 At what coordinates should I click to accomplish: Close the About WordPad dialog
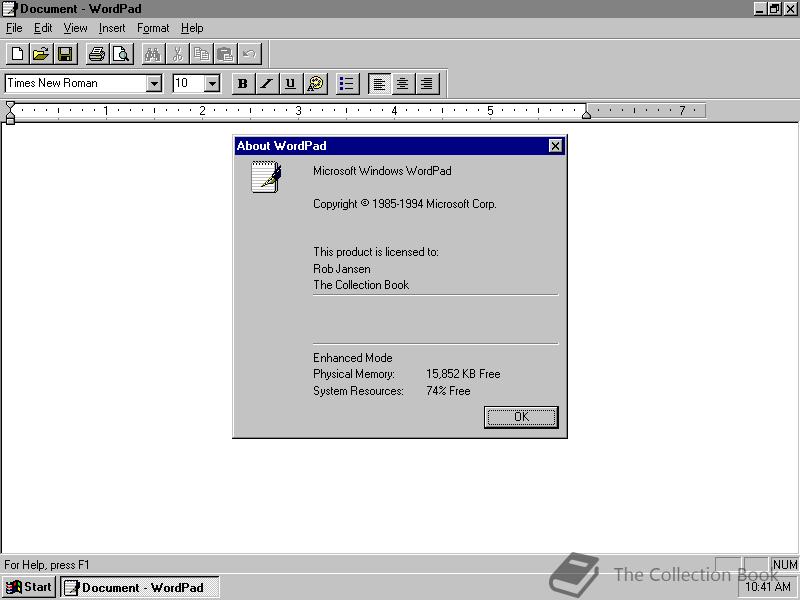pyautogui.click(x=555, y=146)
